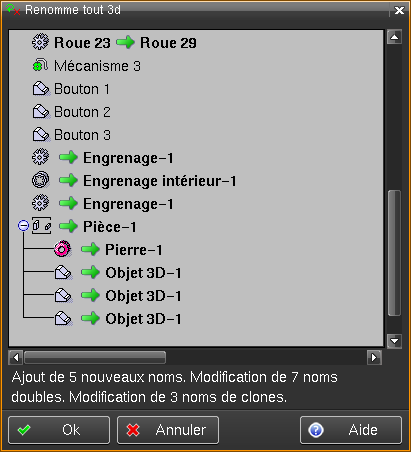Click the vertical scrollbar up arrow
Screen dimensions: 411x452
pos(394,37)
